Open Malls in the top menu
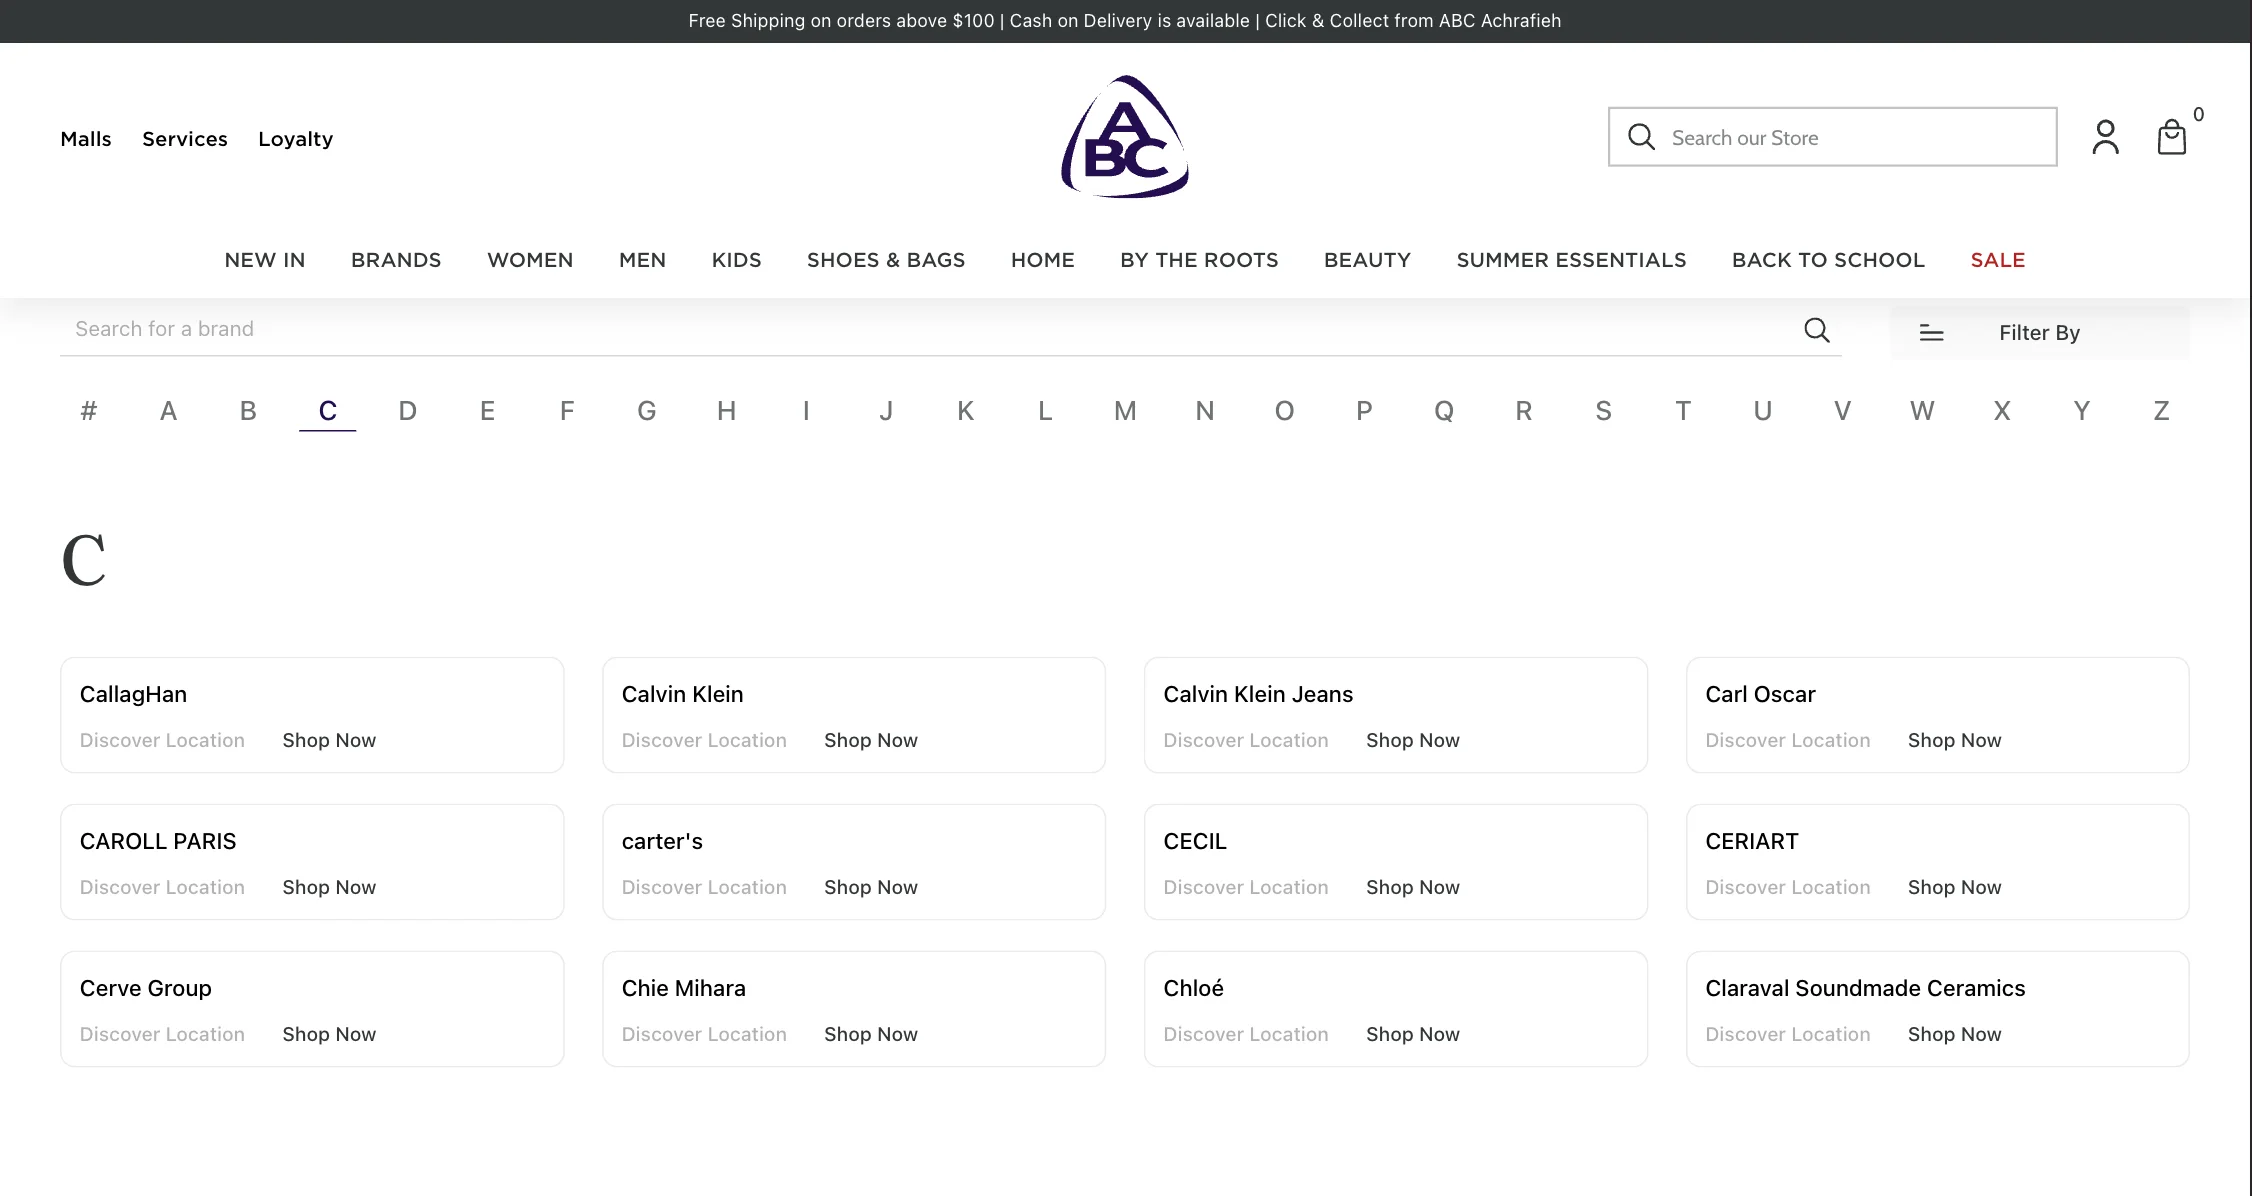This screenshot has width=2252, height=1196. pyautogui.click(x=86, y=139)
